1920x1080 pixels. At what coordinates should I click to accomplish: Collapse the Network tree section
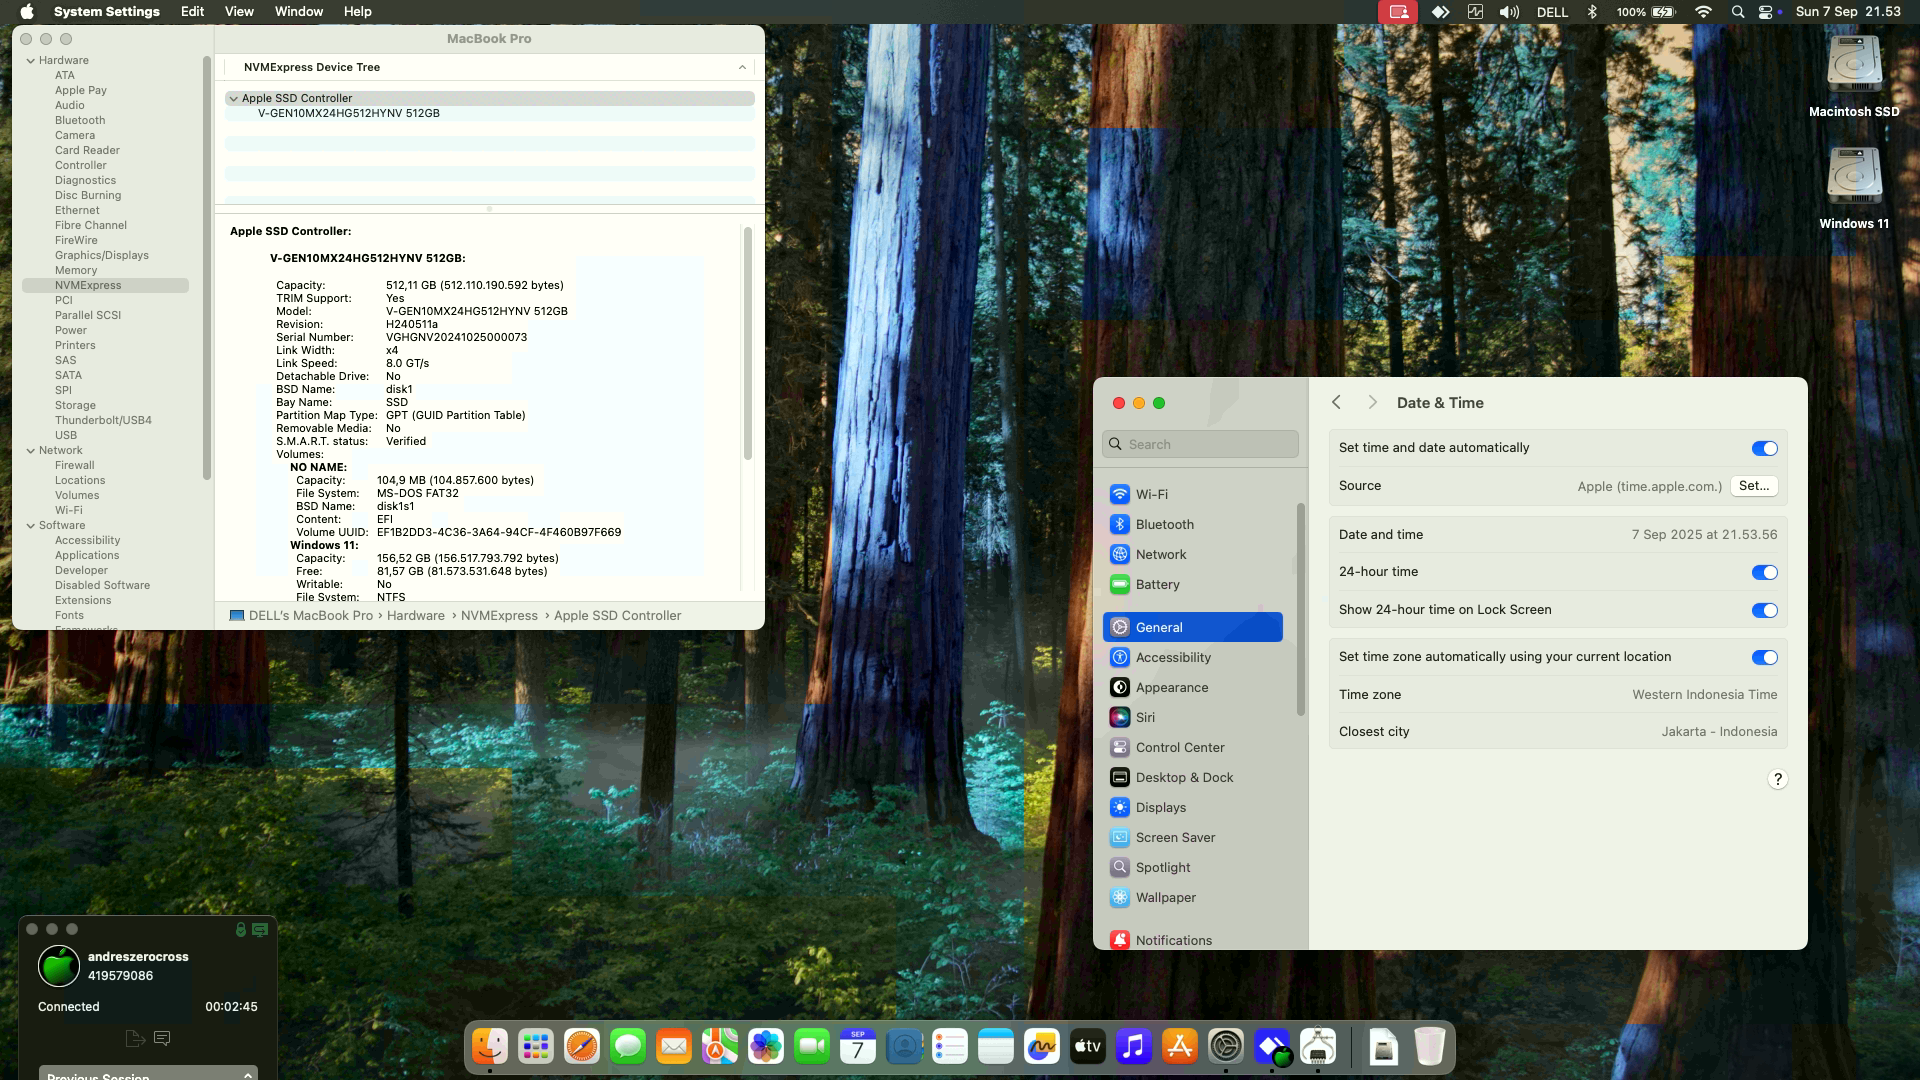pos(31,451)
